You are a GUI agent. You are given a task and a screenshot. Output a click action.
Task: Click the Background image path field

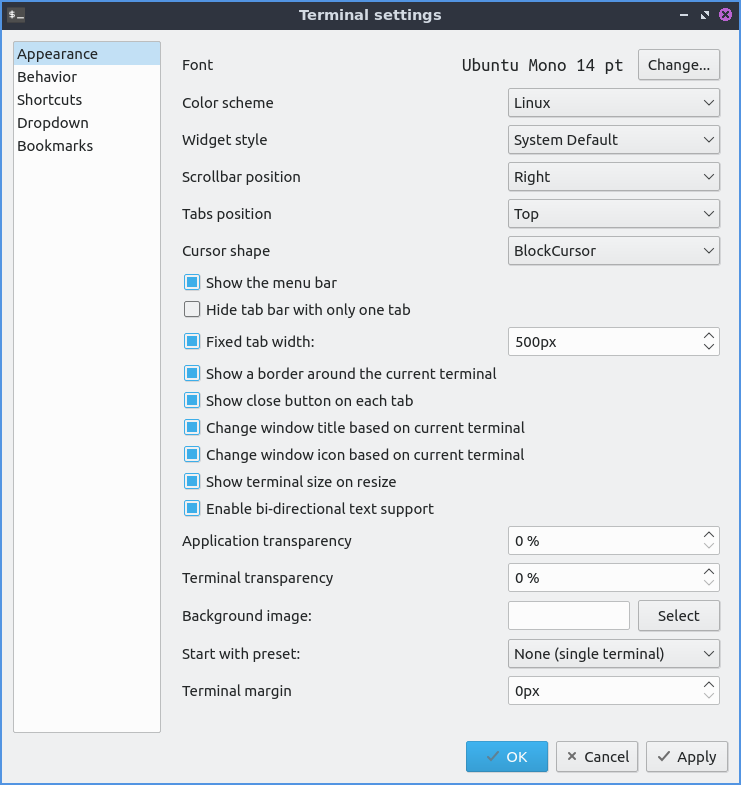point(569,616)
